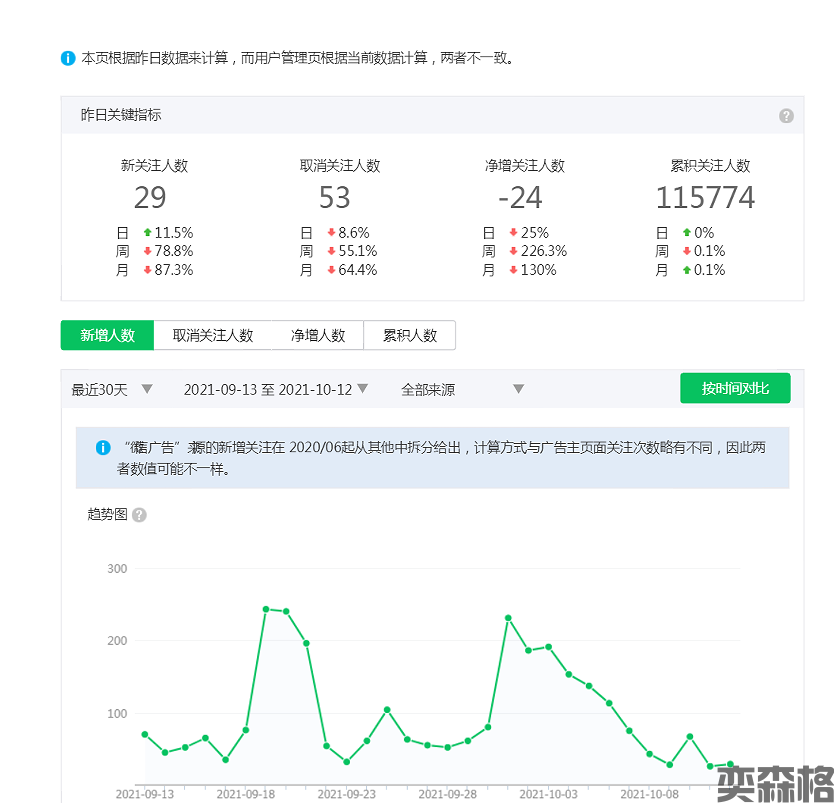
Task: Click the 新关注人数 value 29
Action: 150,198
